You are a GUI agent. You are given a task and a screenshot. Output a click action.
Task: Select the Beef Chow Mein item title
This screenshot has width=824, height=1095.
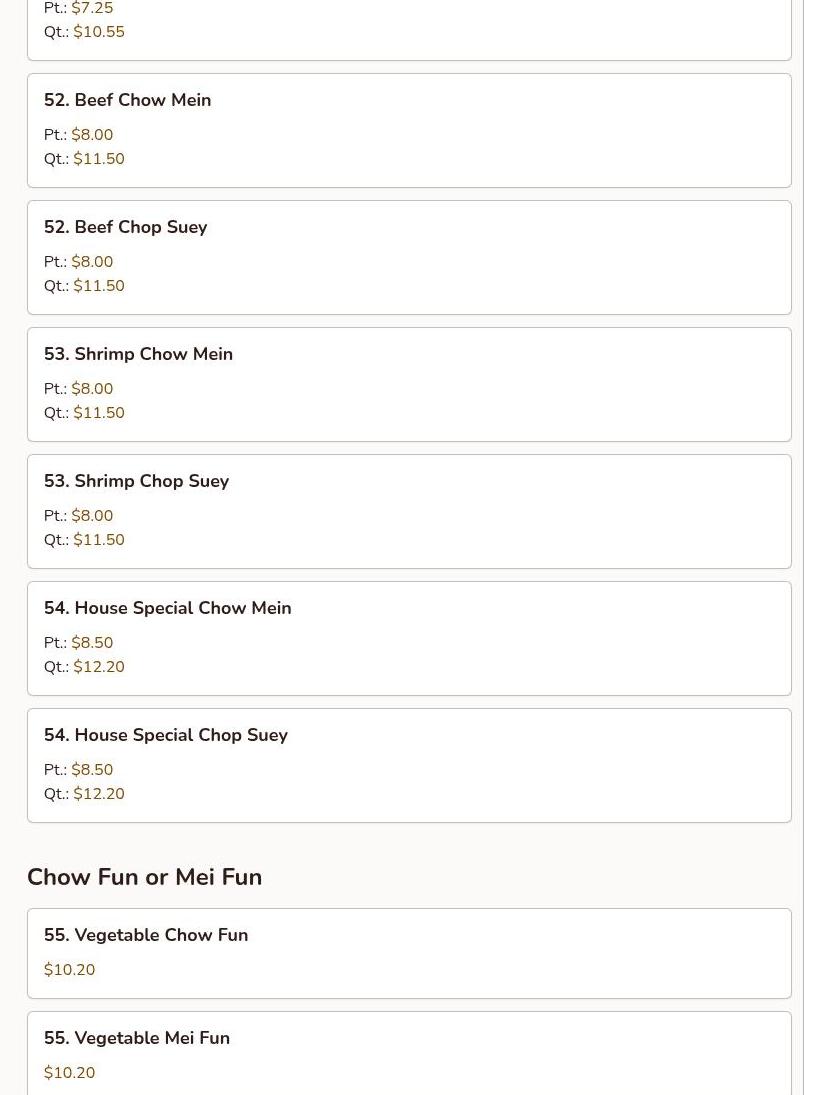(127, 100)
